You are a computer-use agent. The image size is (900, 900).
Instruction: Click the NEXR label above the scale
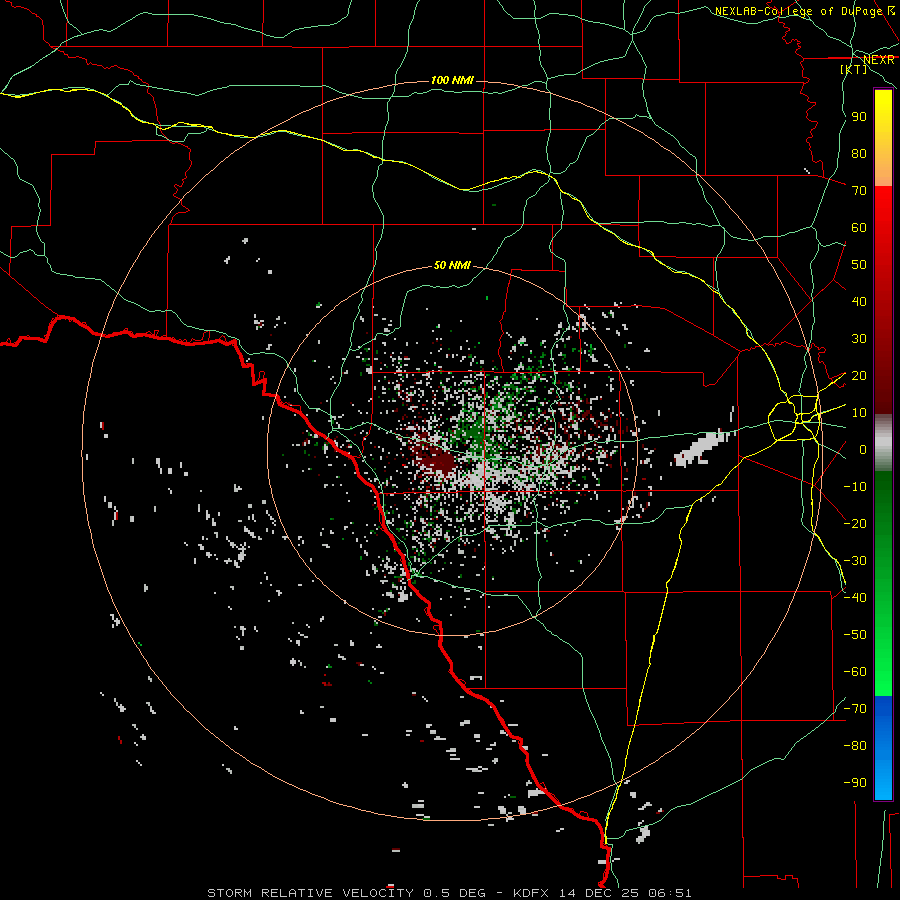point(879,60)
